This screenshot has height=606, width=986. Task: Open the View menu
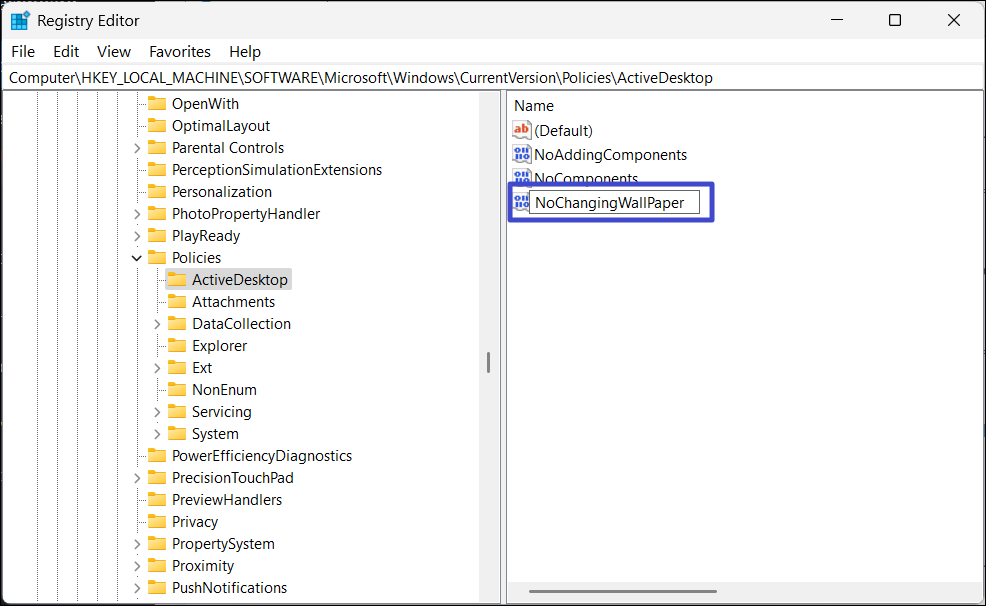[x=114, y=52]
